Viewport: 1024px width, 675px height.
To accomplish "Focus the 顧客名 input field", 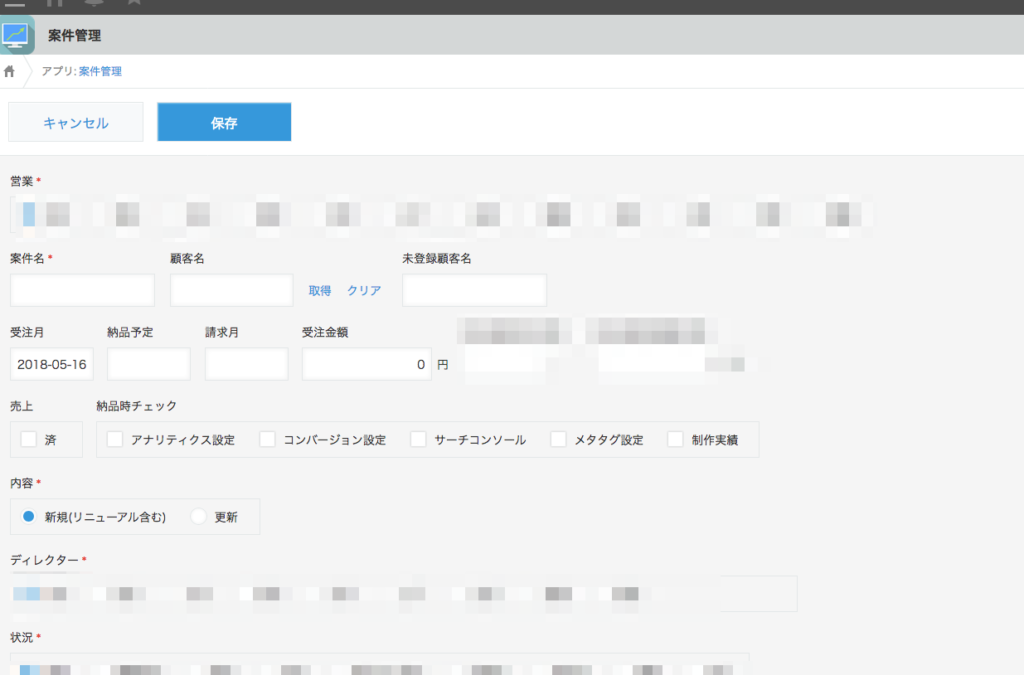I will [x=231, y=290].
